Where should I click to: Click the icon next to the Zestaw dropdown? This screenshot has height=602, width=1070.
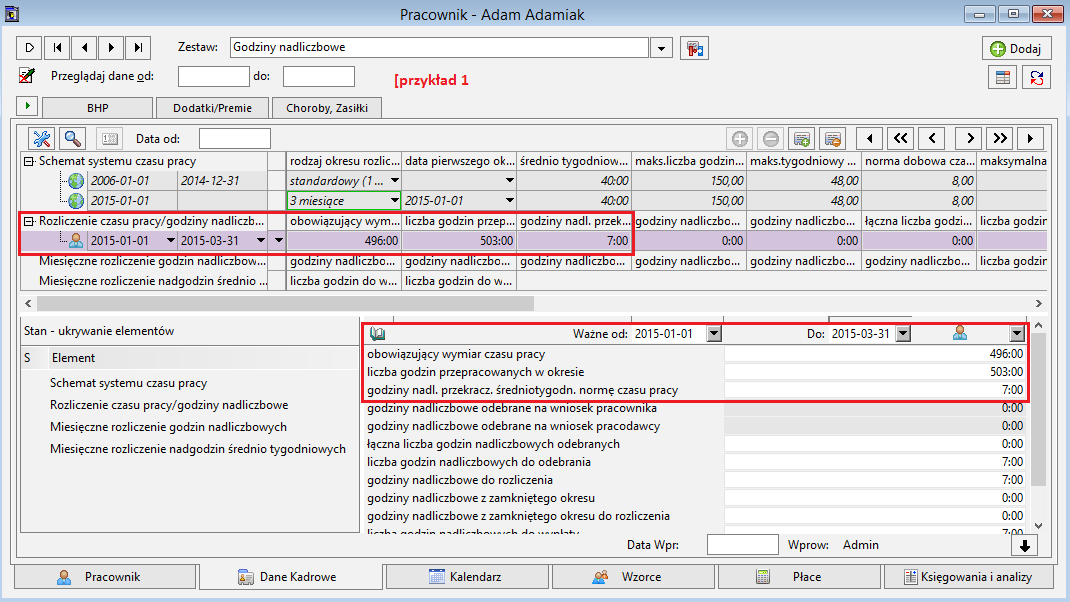695,48
